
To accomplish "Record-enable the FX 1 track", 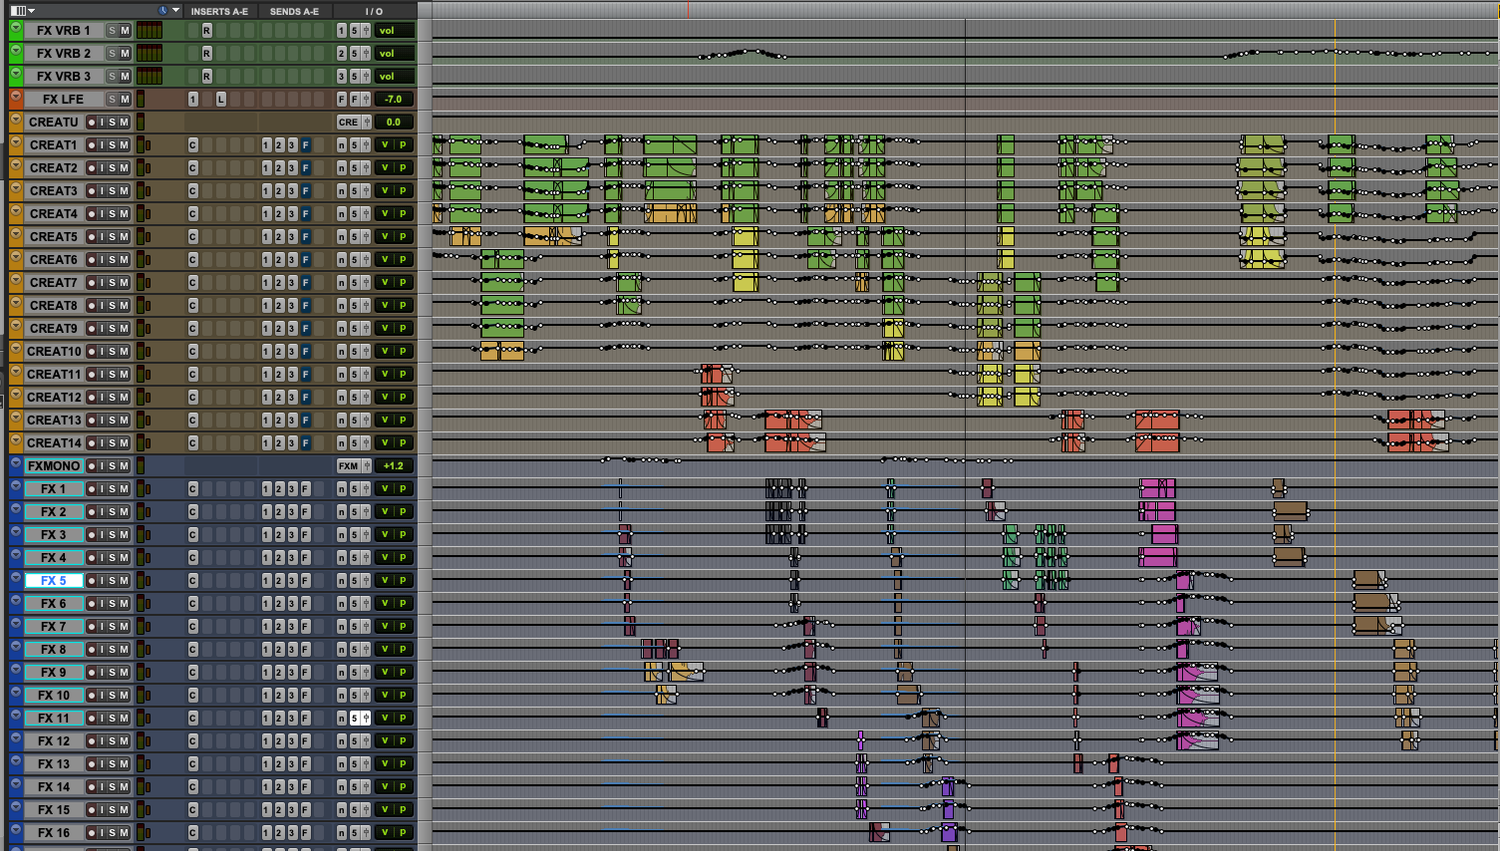I will click(x=90, y=489).
